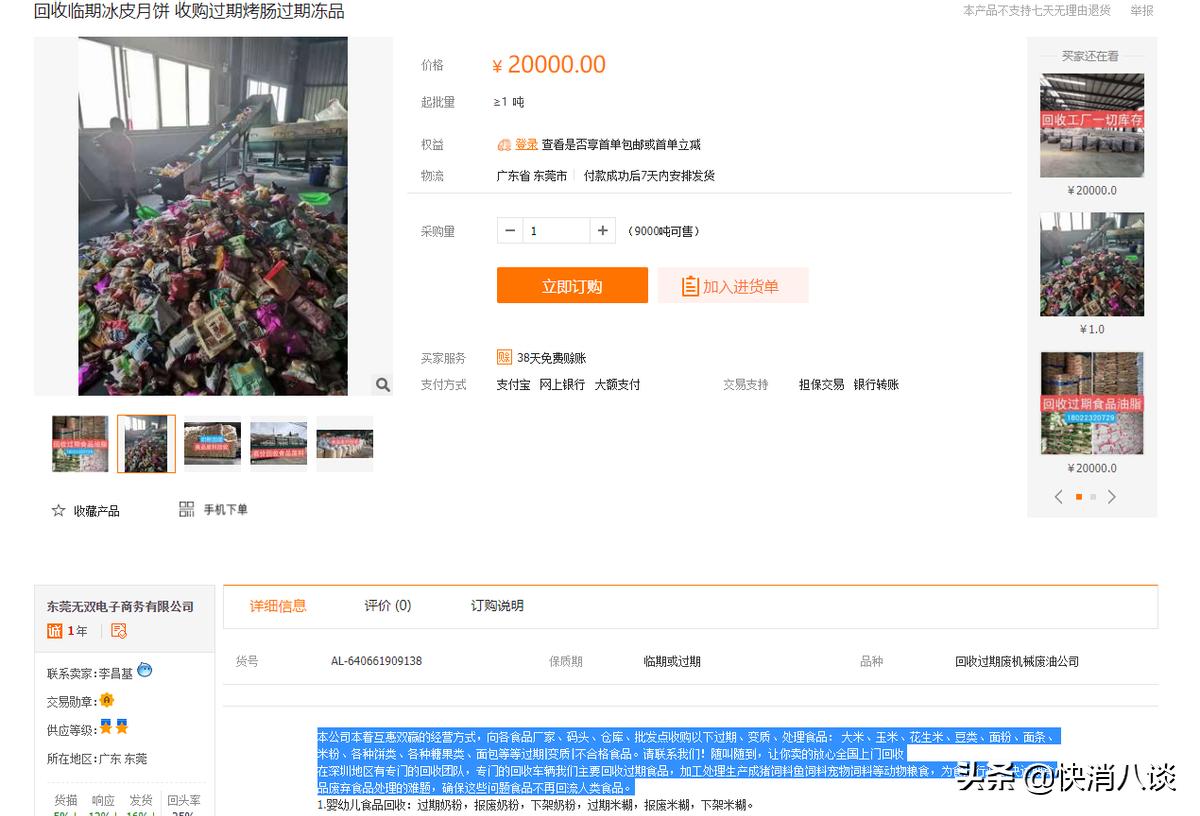Click 大额支付 payment method text
This screenshot has height=816, width=1200.
pyautogui.click(x=617, y=385)
